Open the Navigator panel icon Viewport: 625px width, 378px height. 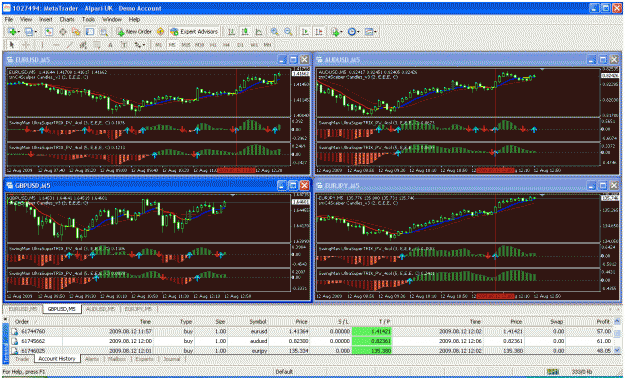76,32
